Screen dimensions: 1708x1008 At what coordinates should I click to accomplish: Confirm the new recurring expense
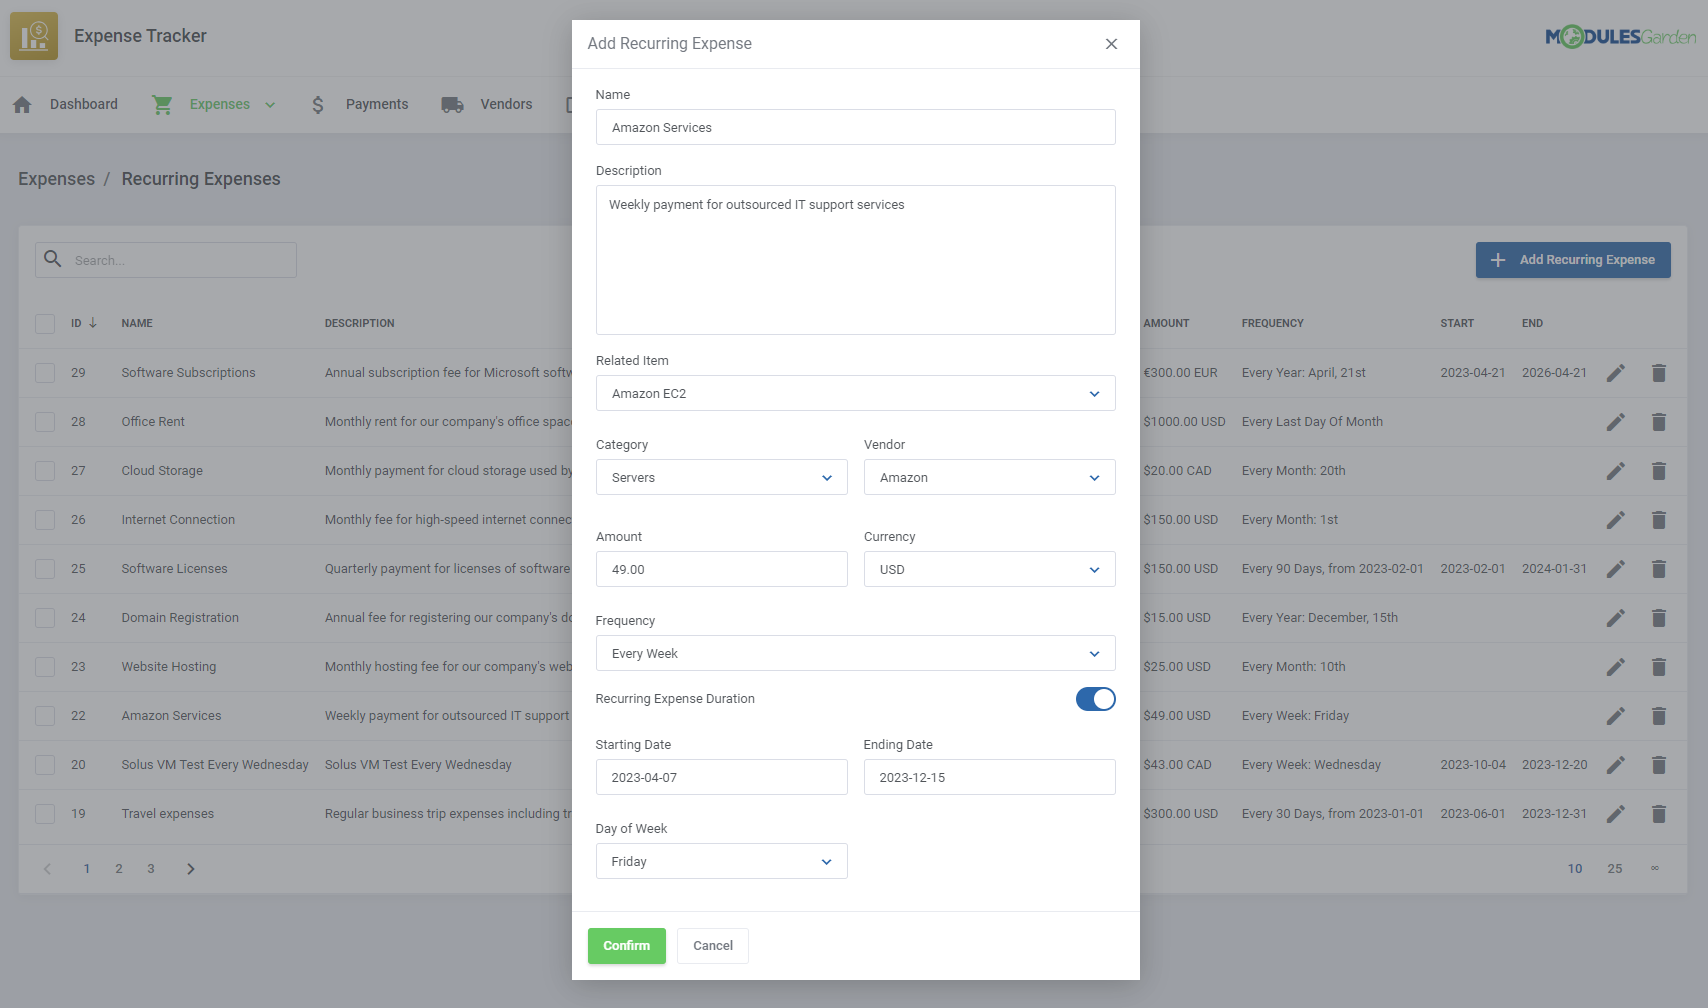(626, 945)
